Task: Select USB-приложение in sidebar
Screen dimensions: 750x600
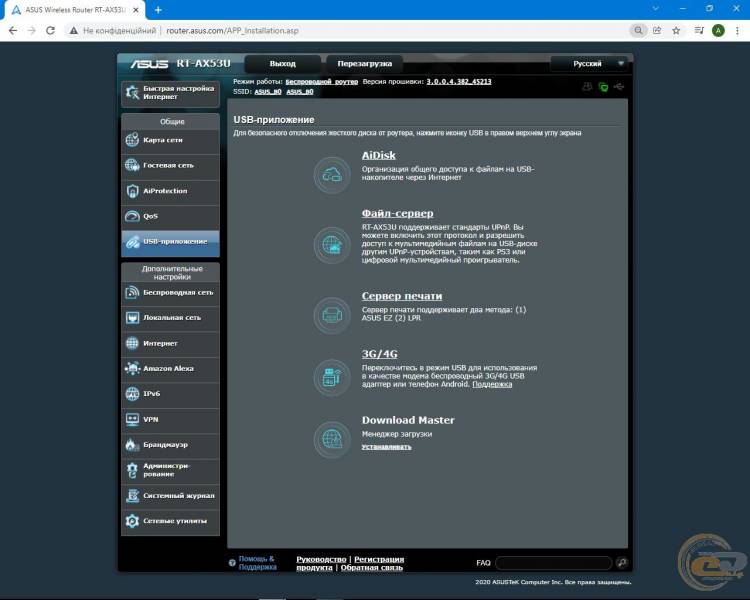Action: [170, 242]
